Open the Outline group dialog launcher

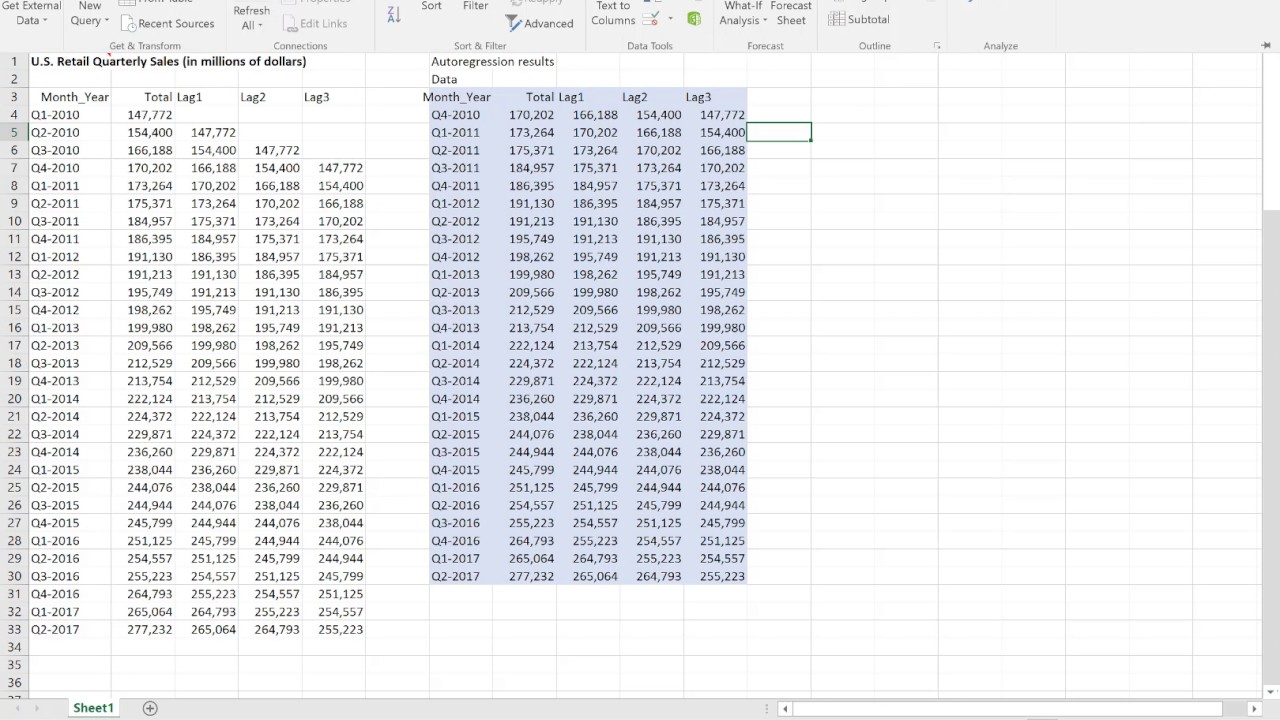937,46
